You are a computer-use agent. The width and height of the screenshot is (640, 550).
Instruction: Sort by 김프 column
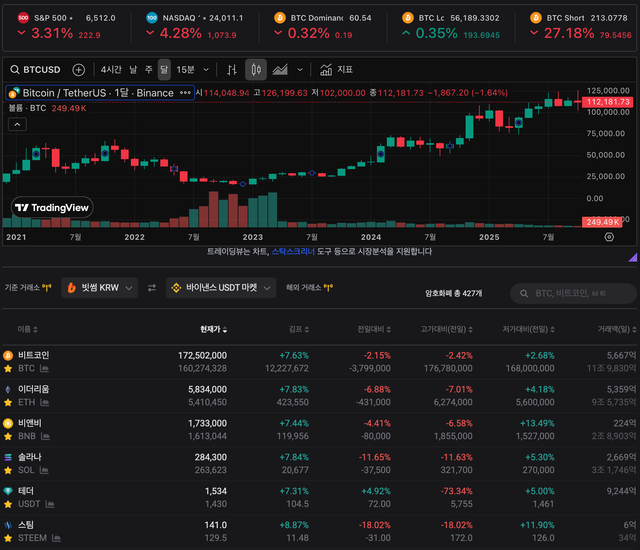click(299, 329)
